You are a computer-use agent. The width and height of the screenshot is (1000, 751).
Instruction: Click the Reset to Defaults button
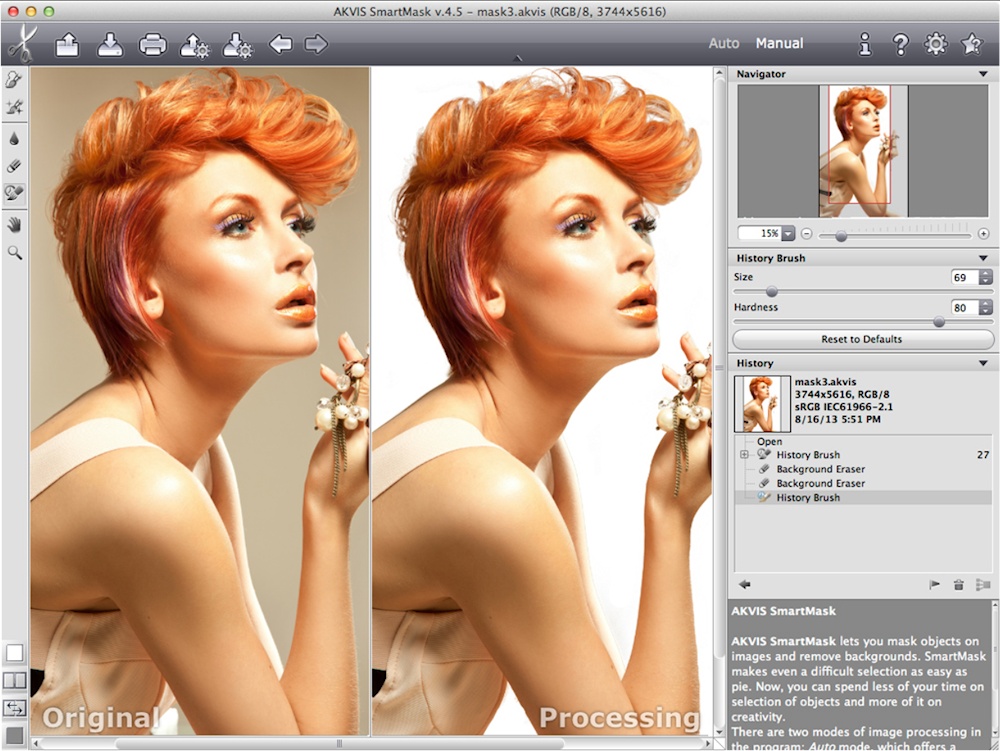pos(862,339)
